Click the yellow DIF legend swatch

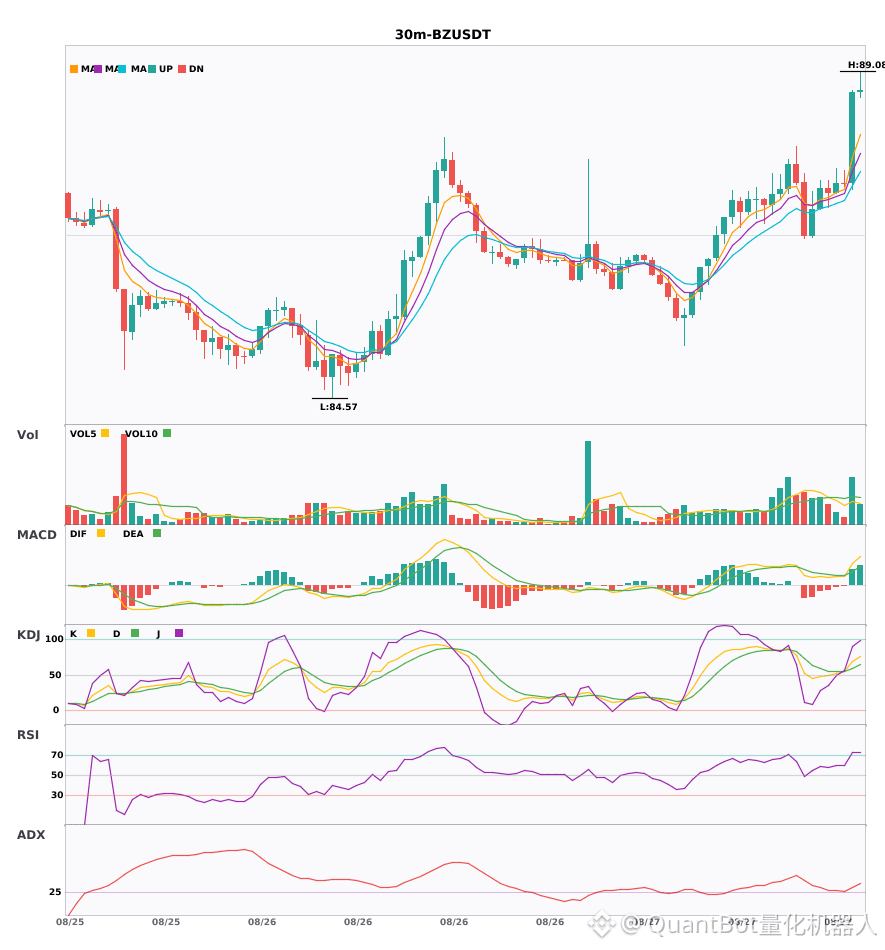[101, 533]
